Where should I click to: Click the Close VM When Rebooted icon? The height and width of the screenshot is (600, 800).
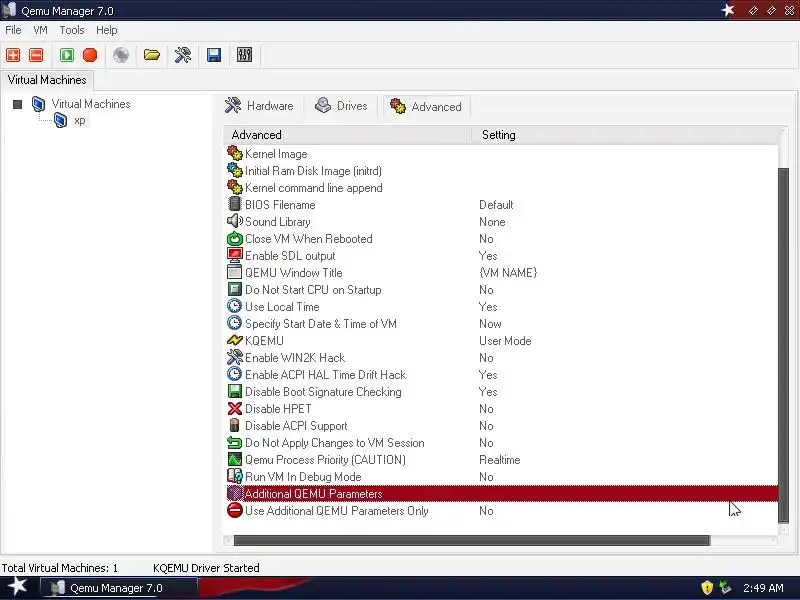click(235, 238)
